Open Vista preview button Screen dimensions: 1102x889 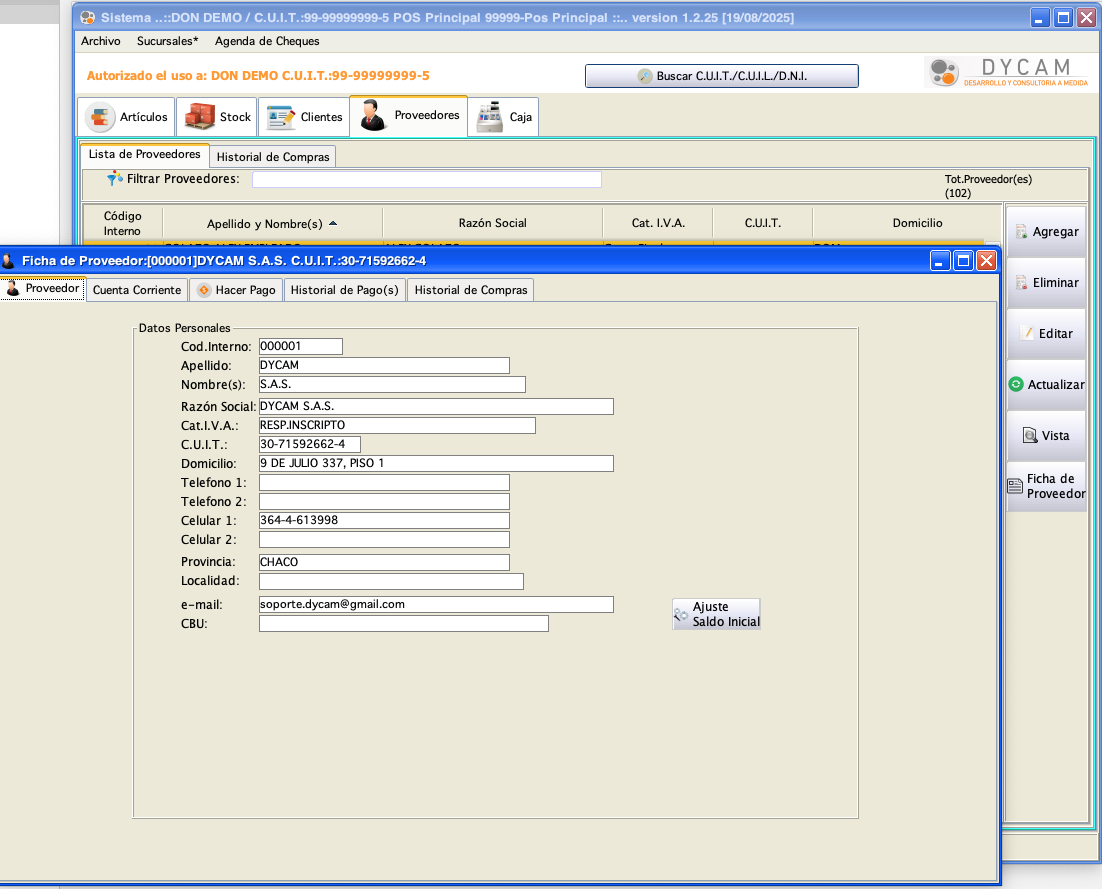click(1046, 436)
